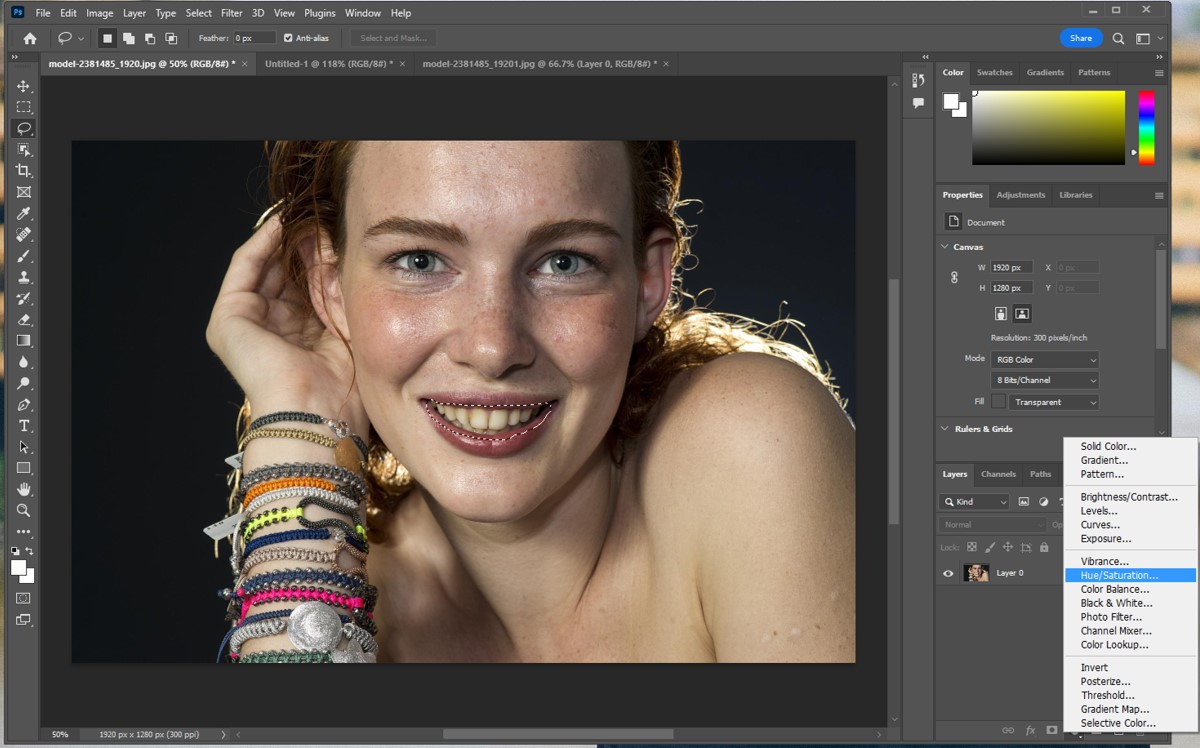This screenshot has height=748, width=1200.
Task: Click the layer effects fx icon
Action: click(x=1030, y=731)
